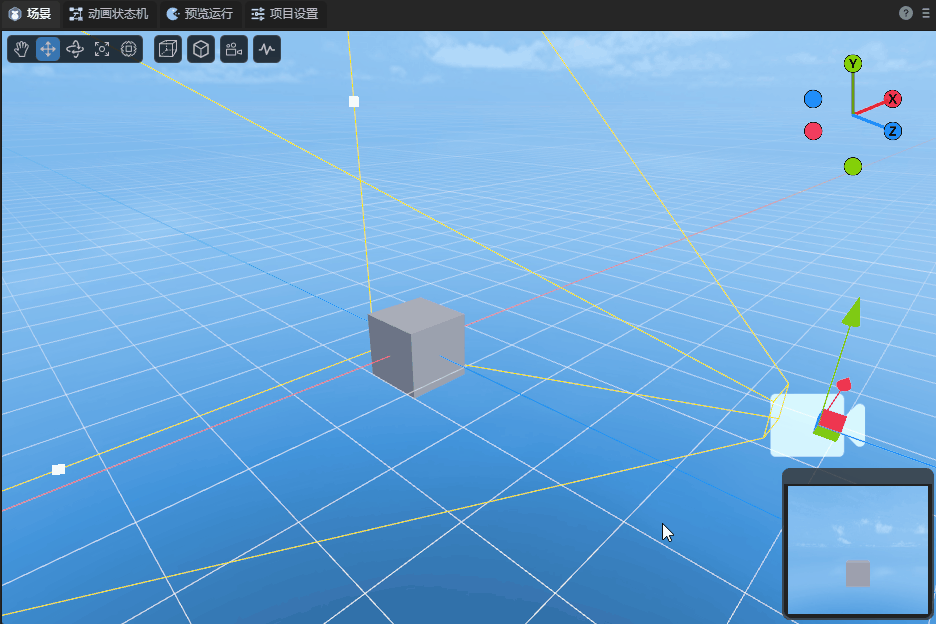Toggle the pulse waveform stats button
This screenshot has width=936, height=624.
[x=267, y=49]
